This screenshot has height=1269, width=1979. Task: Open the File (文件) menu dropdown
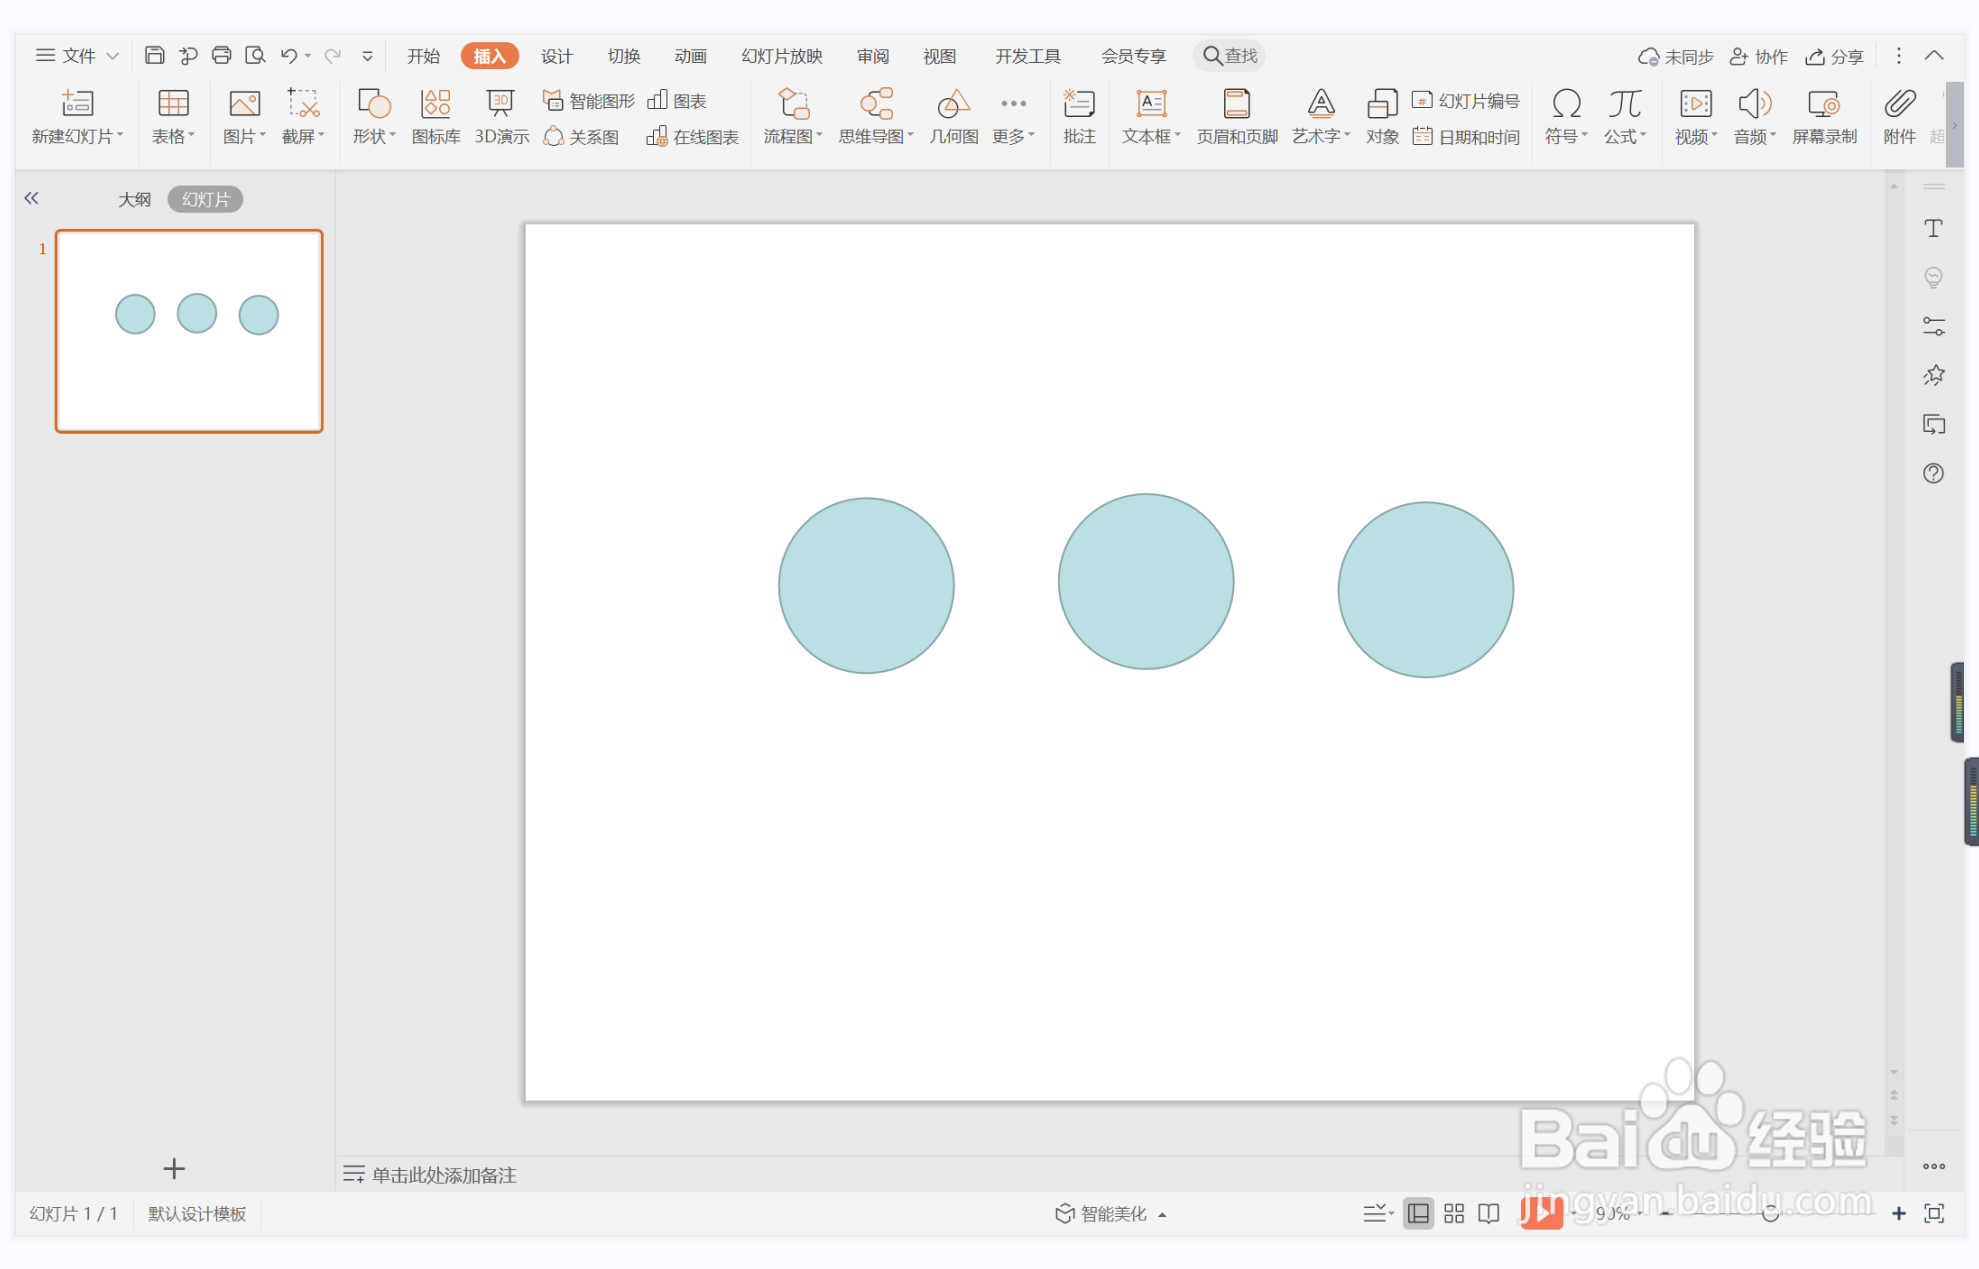(78, 56)
